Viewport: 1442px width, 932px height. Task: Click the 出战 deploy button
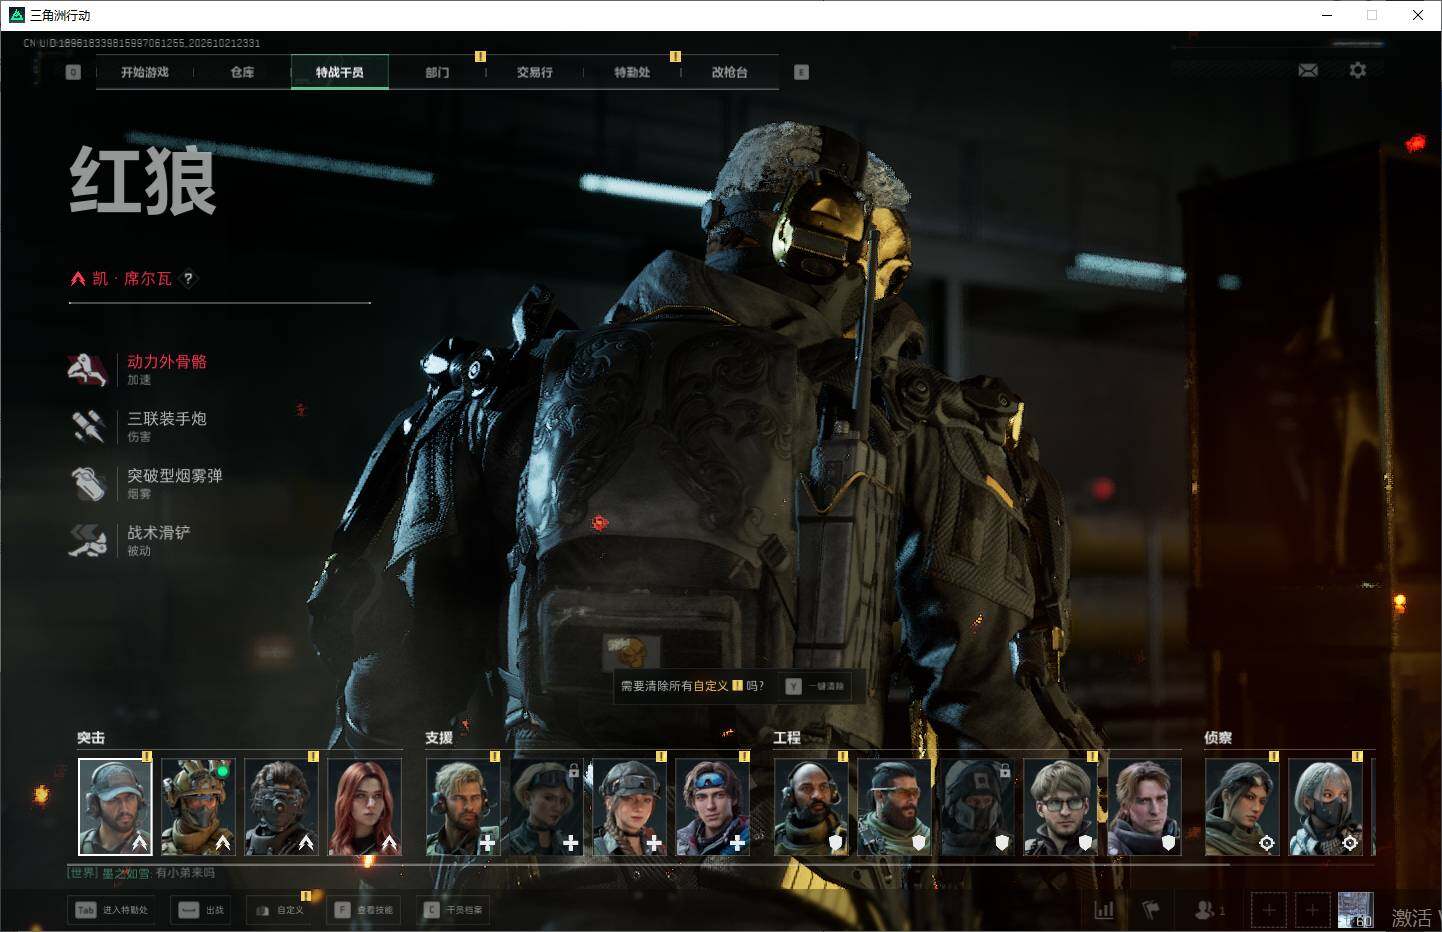click(x=201, y=910)
